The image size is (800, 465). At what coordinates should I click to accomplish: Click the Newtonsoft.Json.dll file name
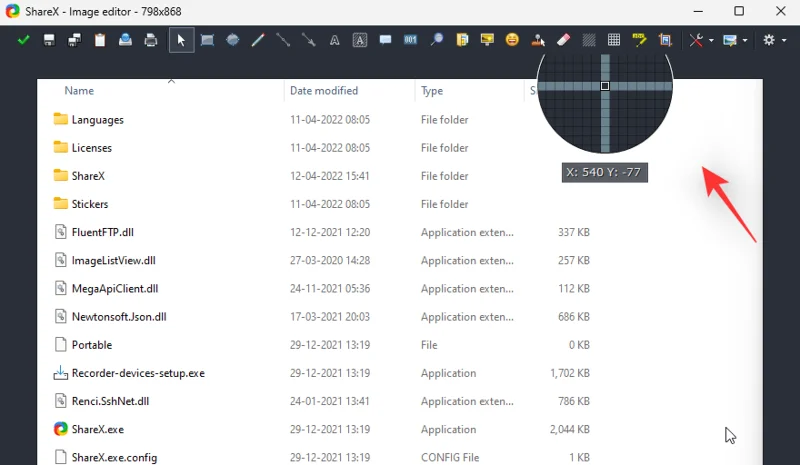[119, 316]
